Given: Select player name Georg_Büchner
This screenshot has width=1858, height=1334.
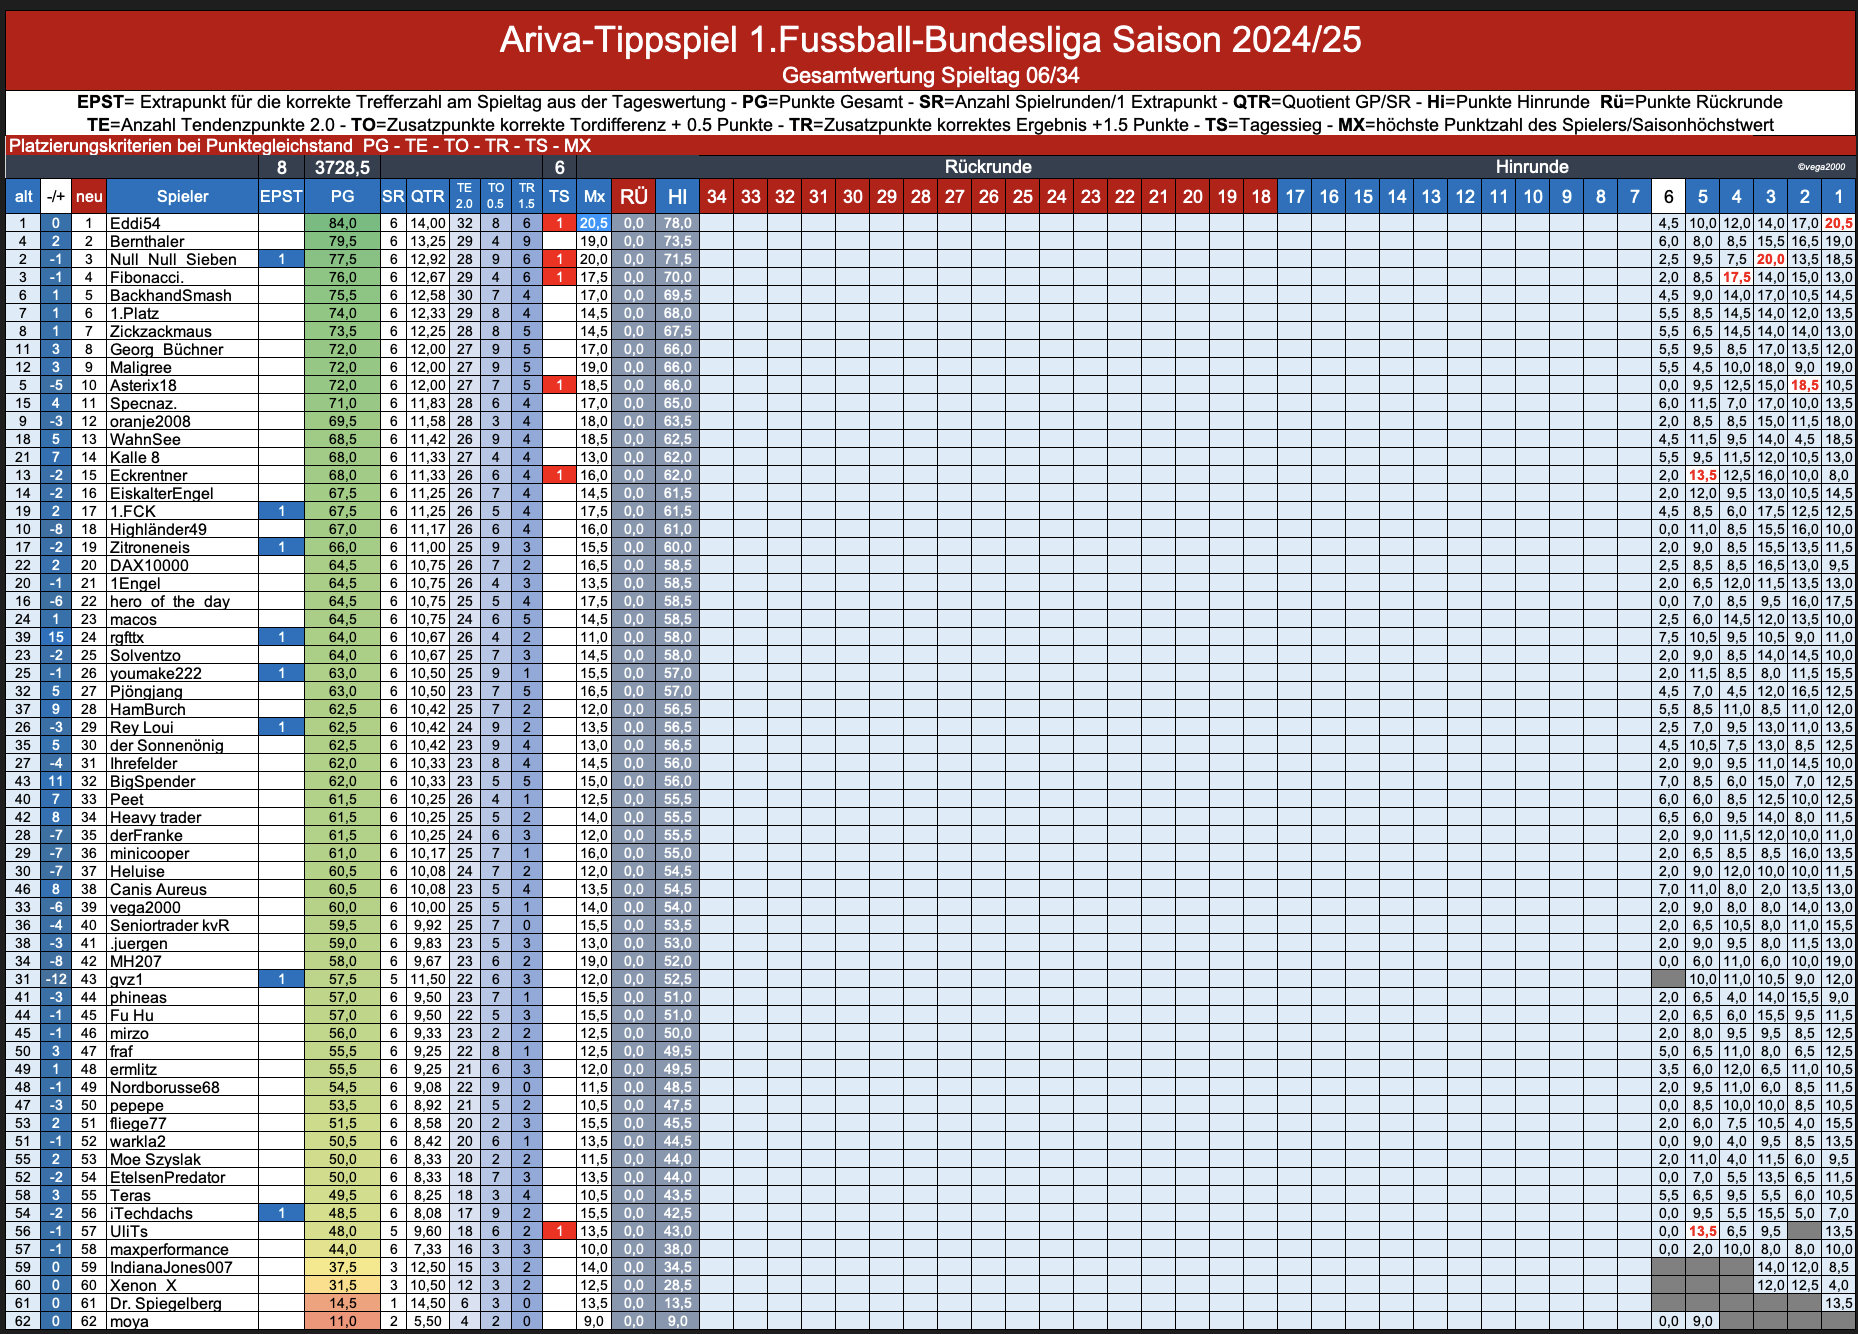Looking at the screenshot, I should (166, 349).
